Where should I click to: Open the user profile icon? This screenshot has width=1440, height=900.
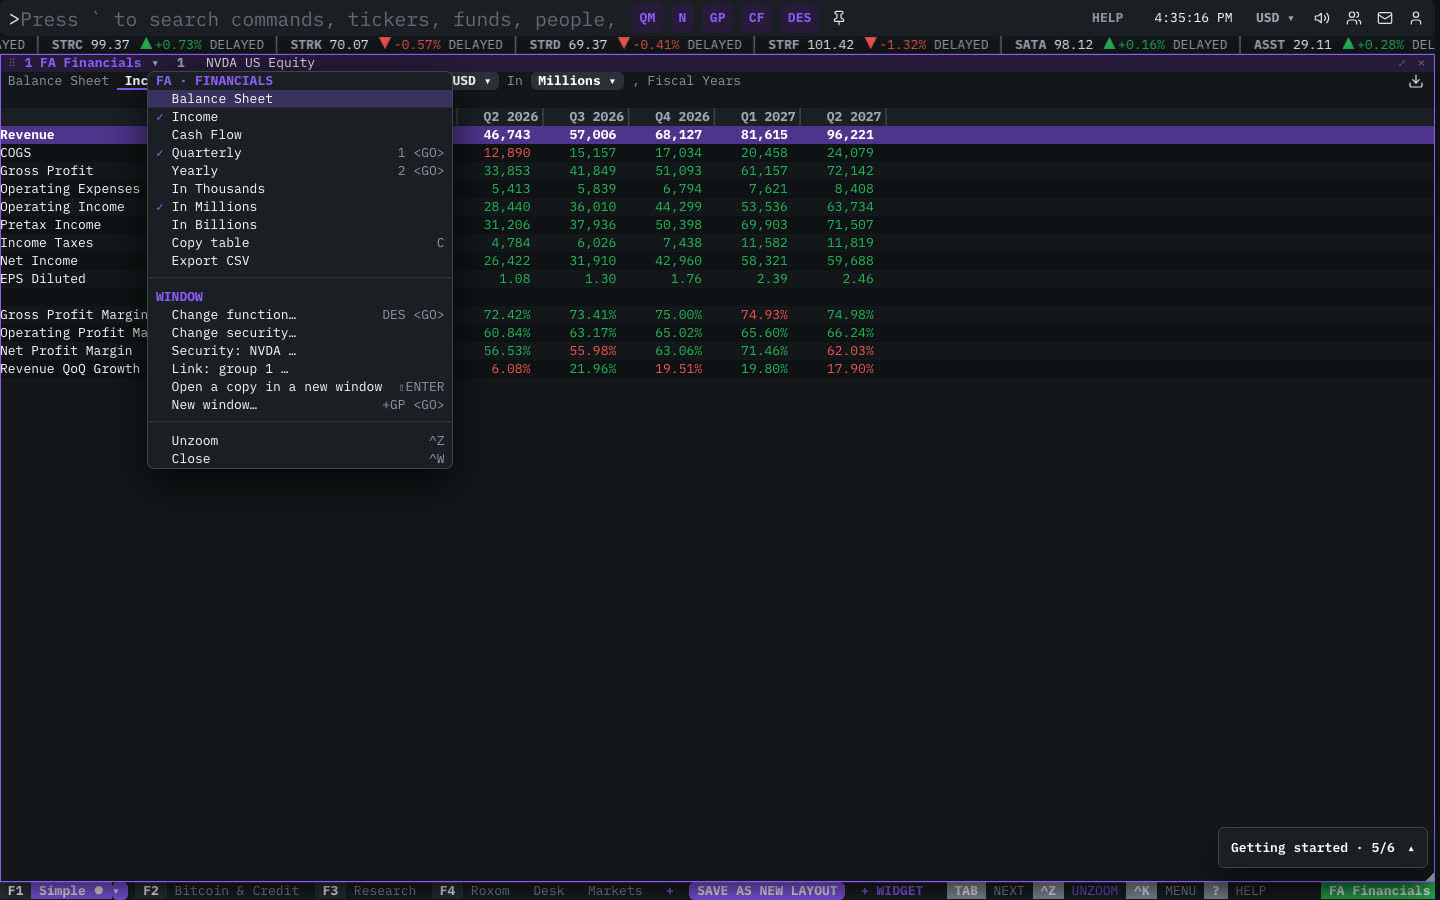point(1416,18)
